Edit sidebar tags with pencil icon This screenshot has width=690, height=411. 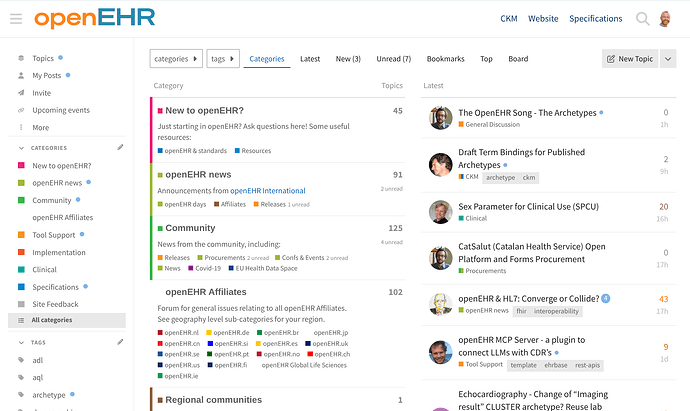click(120, 342)
